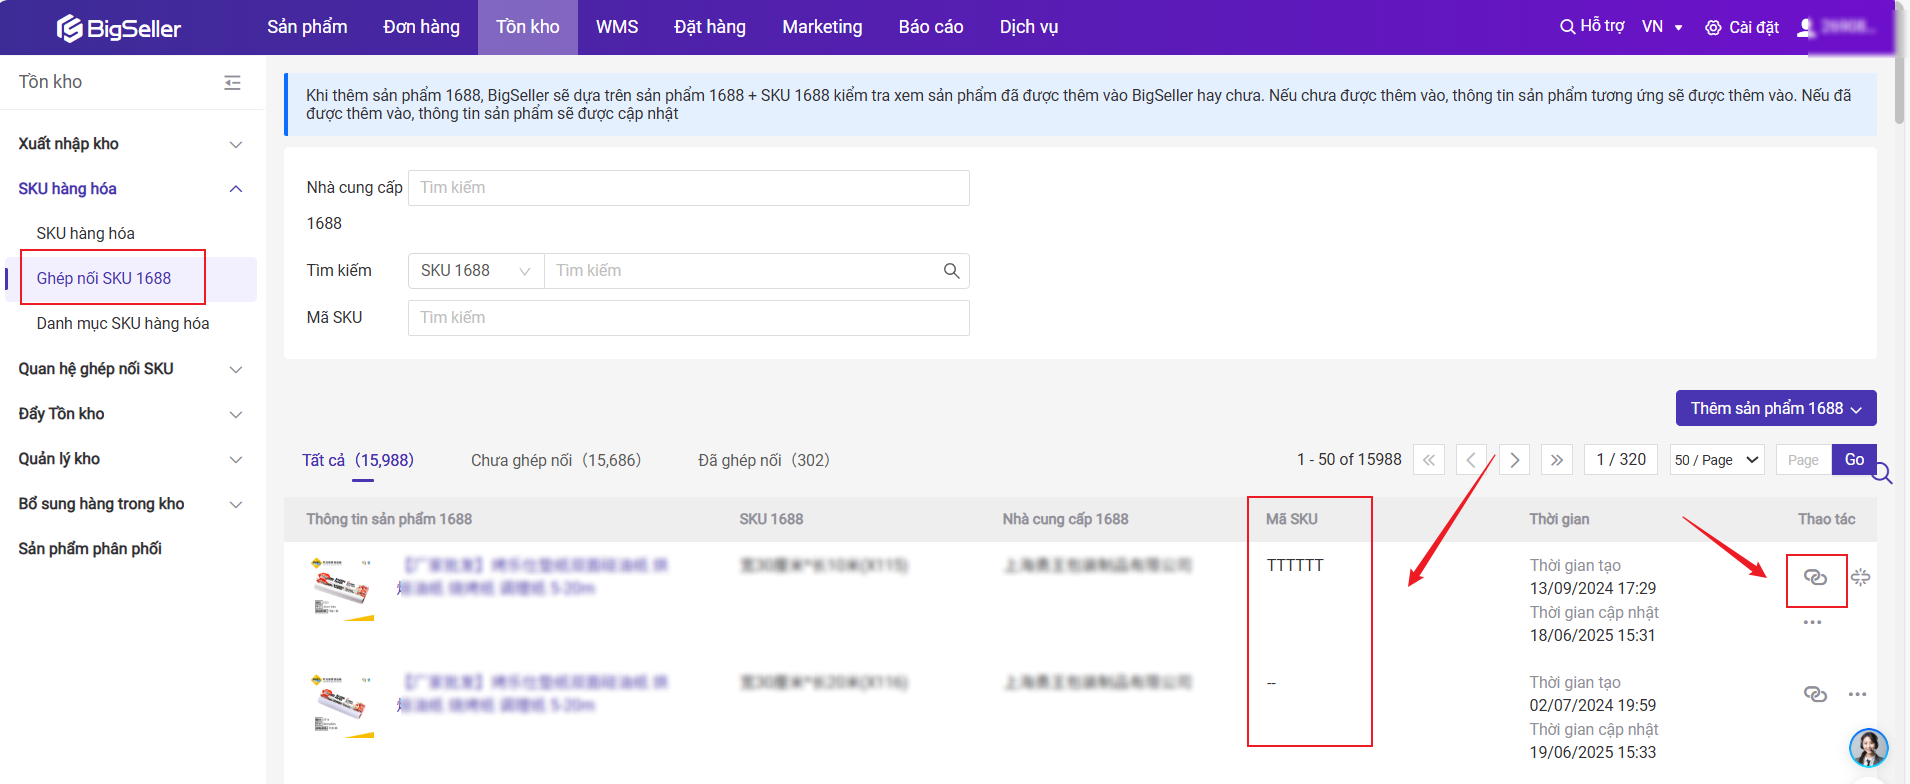The width and height of the screenshot is (1910, 784).
Task: Click the TTTTTT Mã SKU cell
Action: point(1295,566)
